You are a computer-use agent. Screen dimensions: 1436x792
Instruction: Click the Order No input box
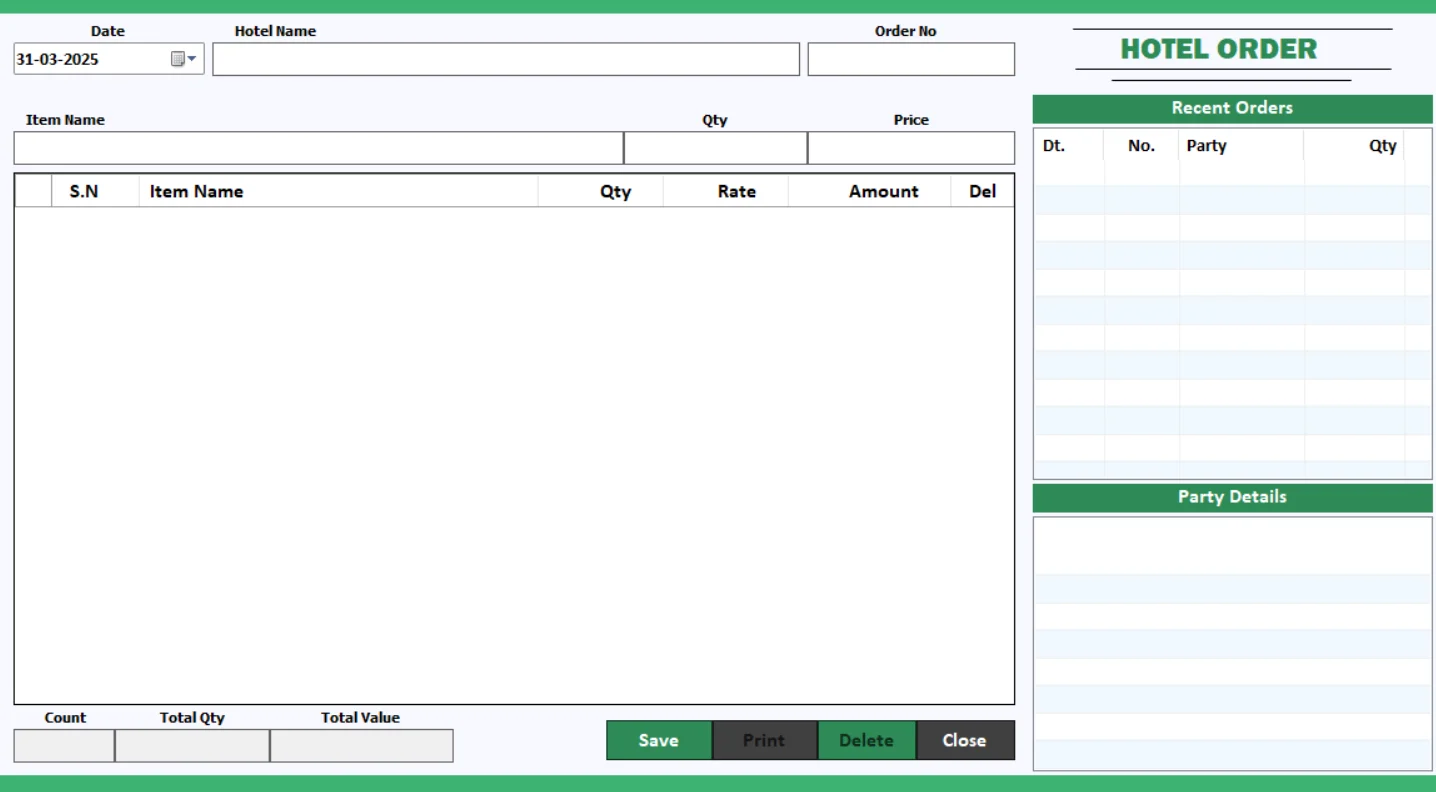coord(911,59)
